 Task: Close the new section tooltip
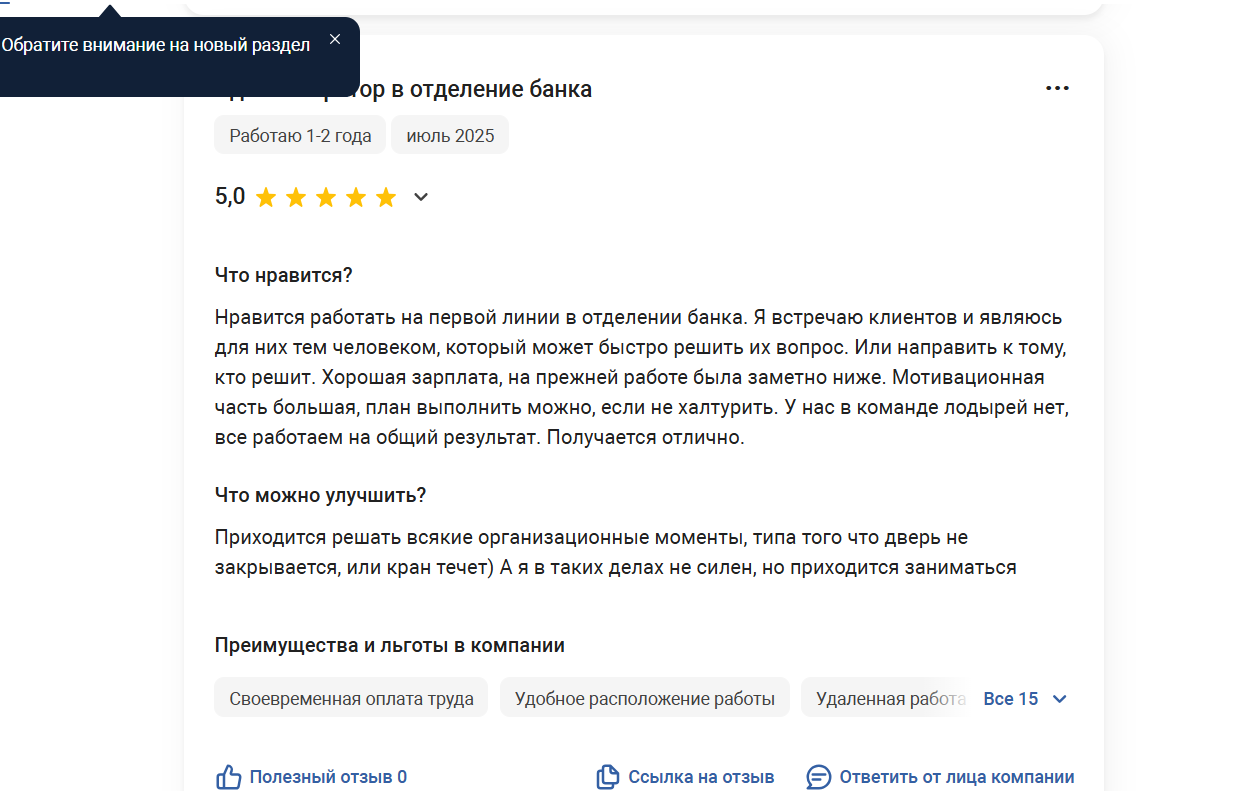click(335, 39)
